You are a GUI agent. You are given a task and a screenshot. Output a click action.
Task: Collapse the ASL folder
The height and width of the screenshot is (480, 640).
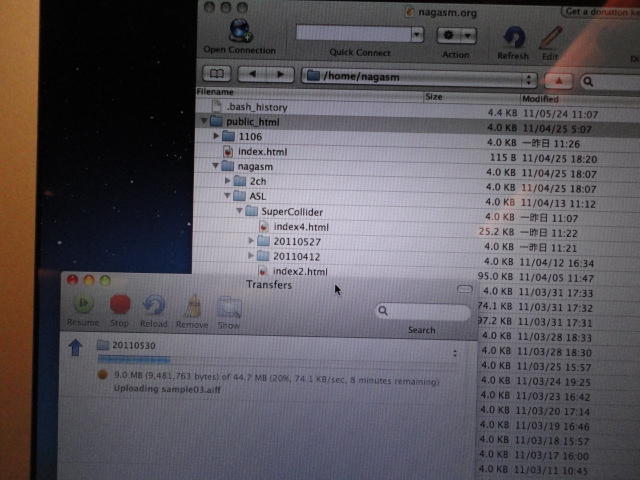click(x=227, y=196)
